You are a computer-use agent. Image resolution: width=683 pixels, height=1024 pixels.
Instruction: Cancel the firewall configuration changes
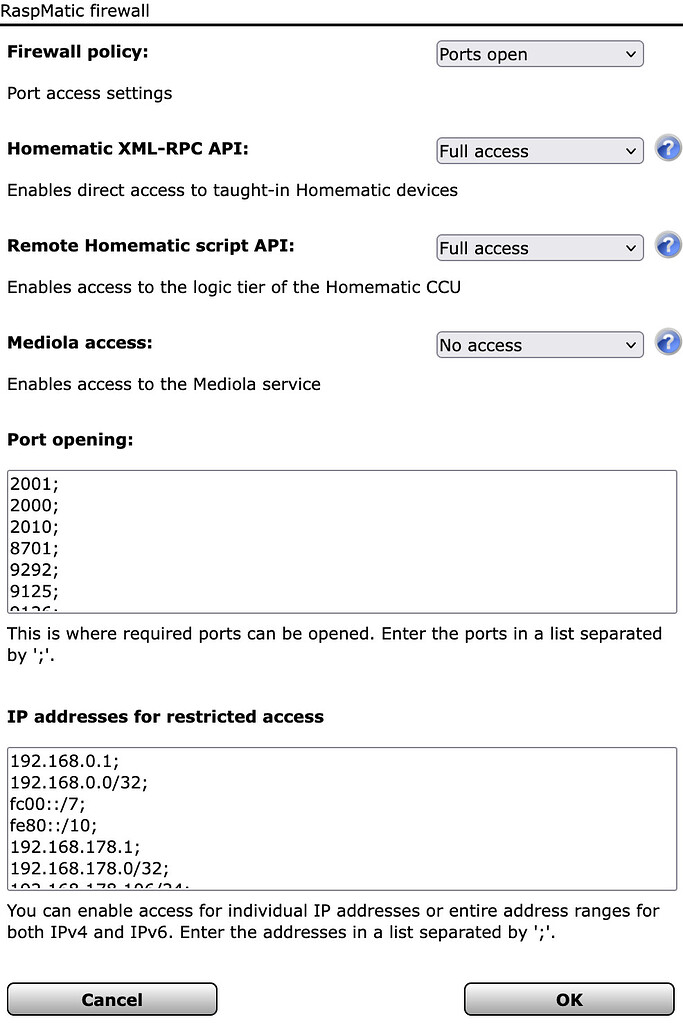(112, 998)
